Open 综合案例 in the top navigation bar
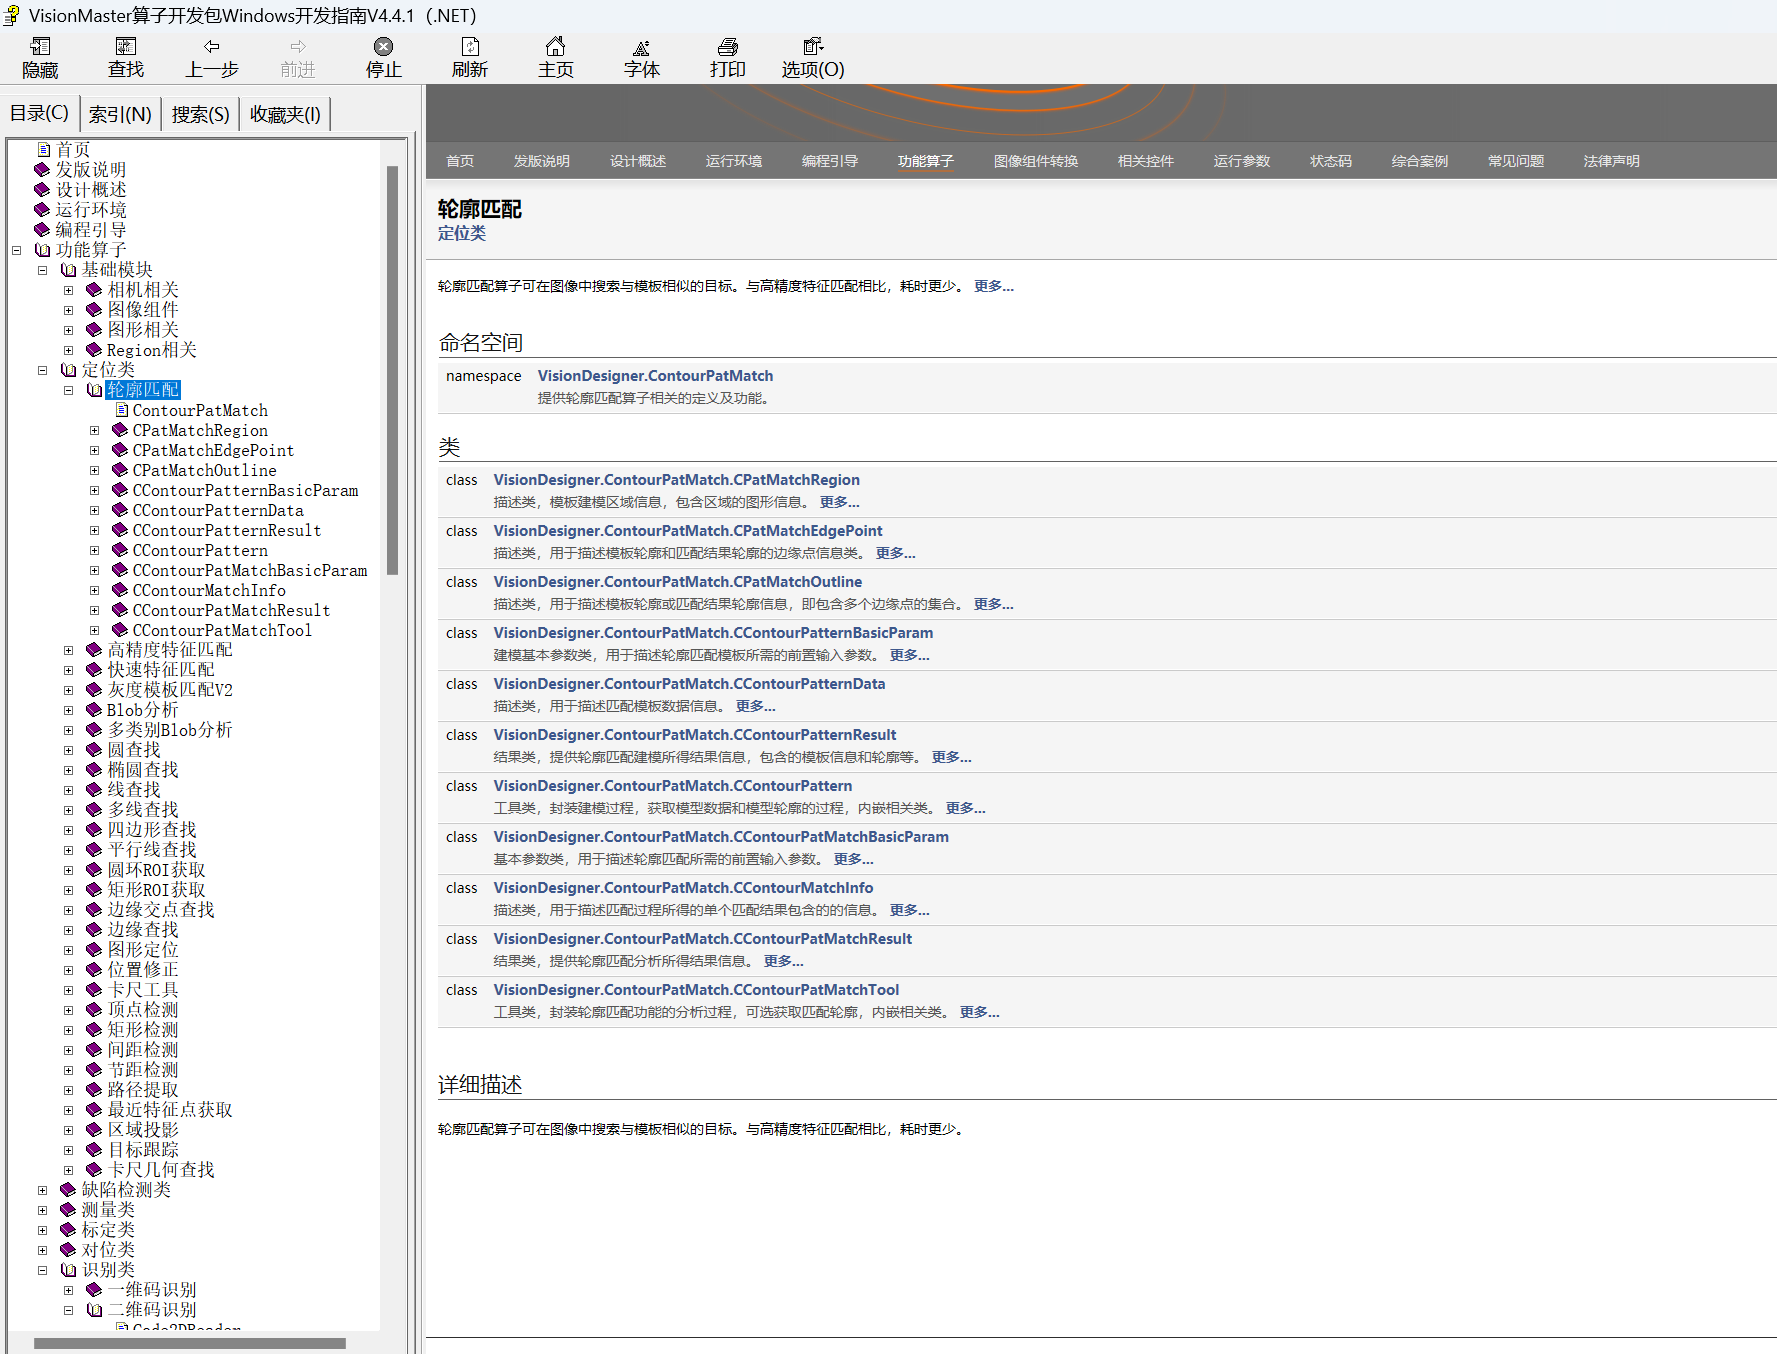The width and height of the screenshot is (1777, 1354). pos(1420,161)
